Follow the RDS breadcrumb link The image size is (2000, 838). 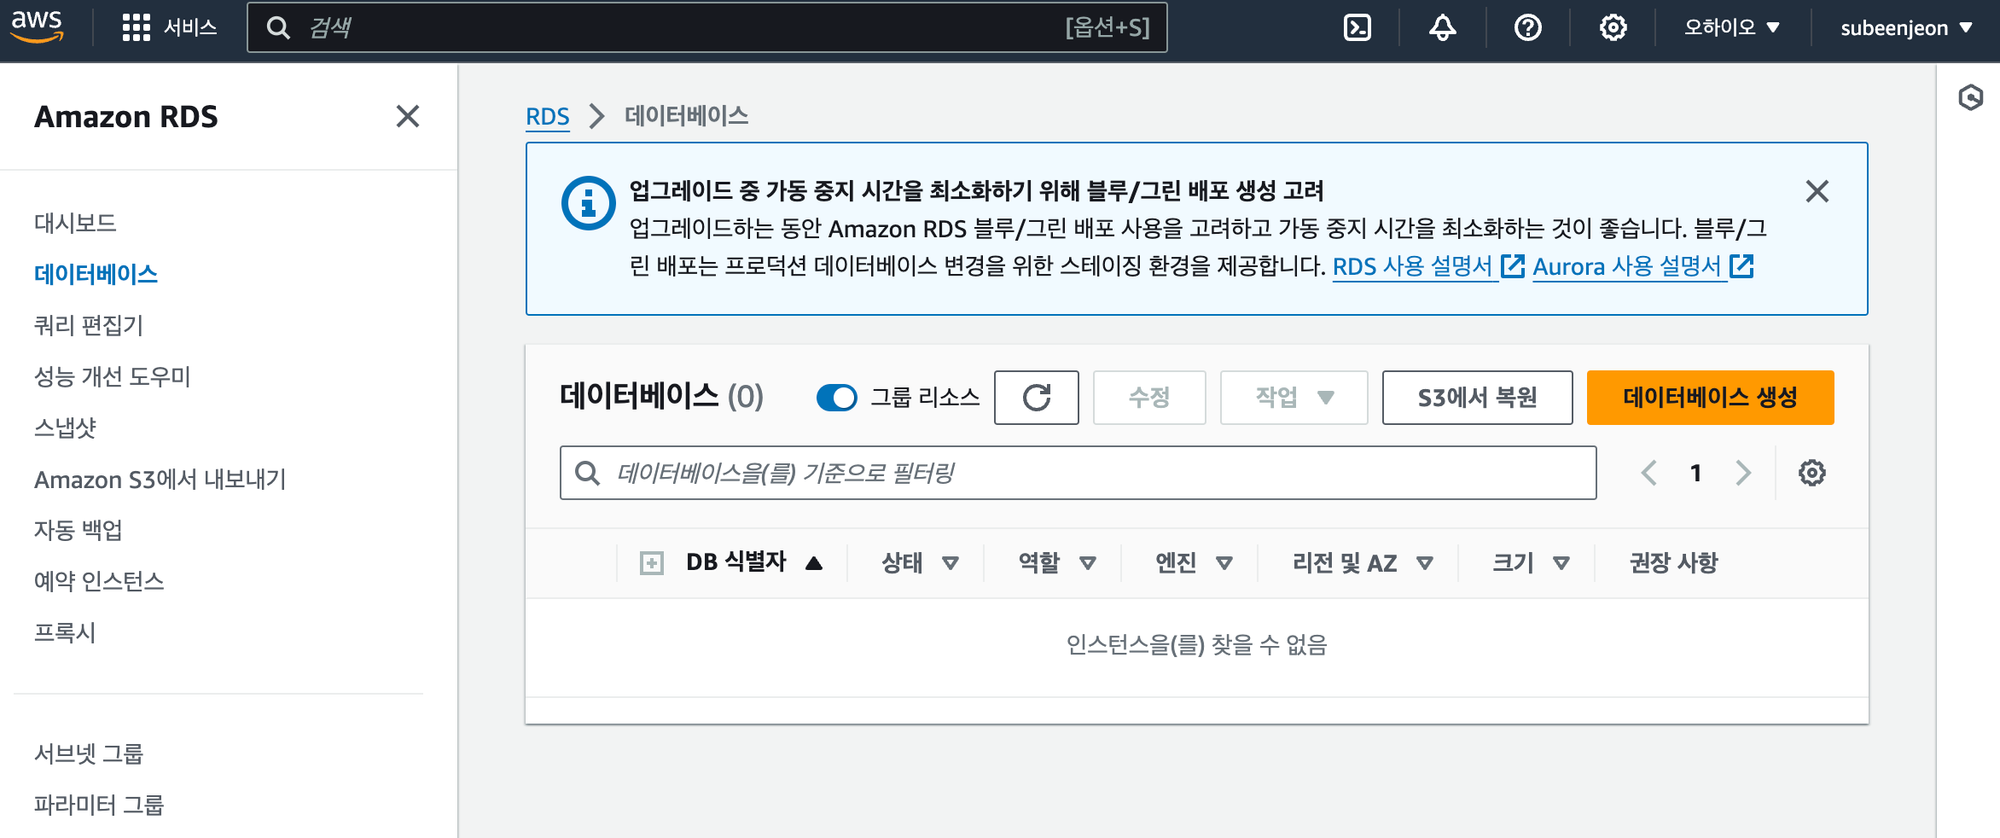point(547,116)
